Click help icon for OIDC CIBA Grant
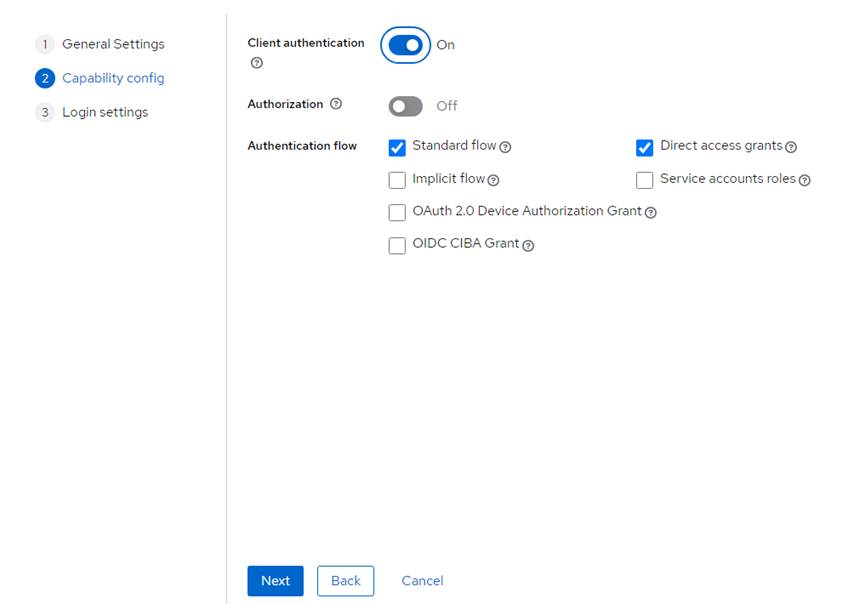This screenshot has width=865, height=604. tap(528, 246)
